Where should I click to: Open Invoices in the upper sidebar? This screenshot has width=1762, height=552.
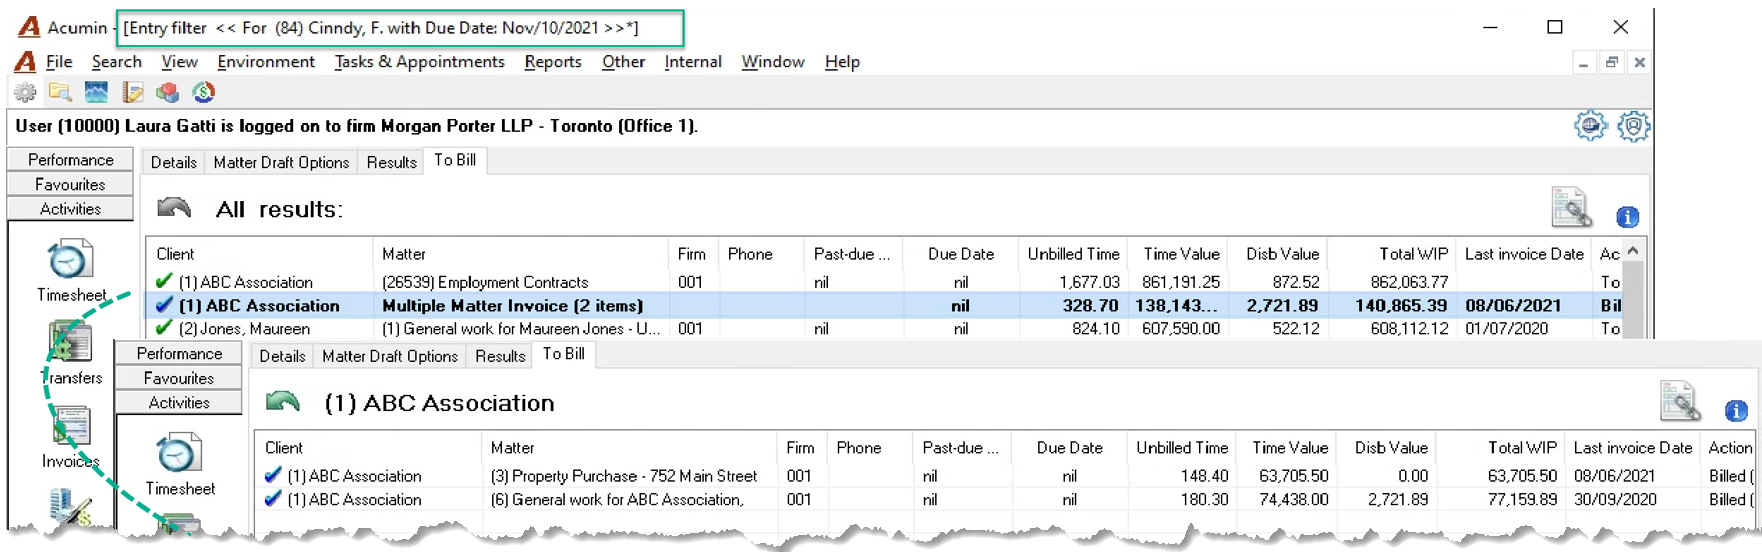click(x=71, y=438)
